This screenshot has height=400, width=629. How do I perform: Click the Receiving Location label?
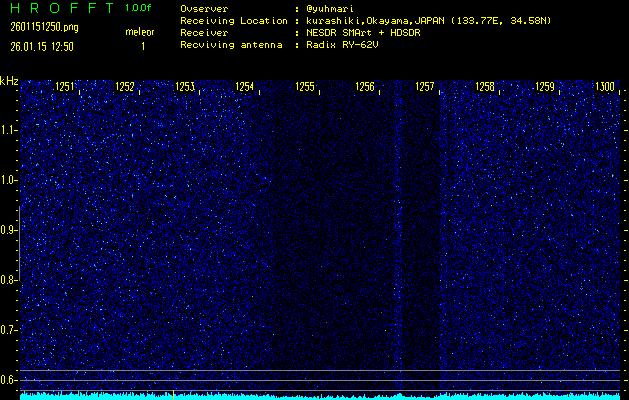coord(234,21)
